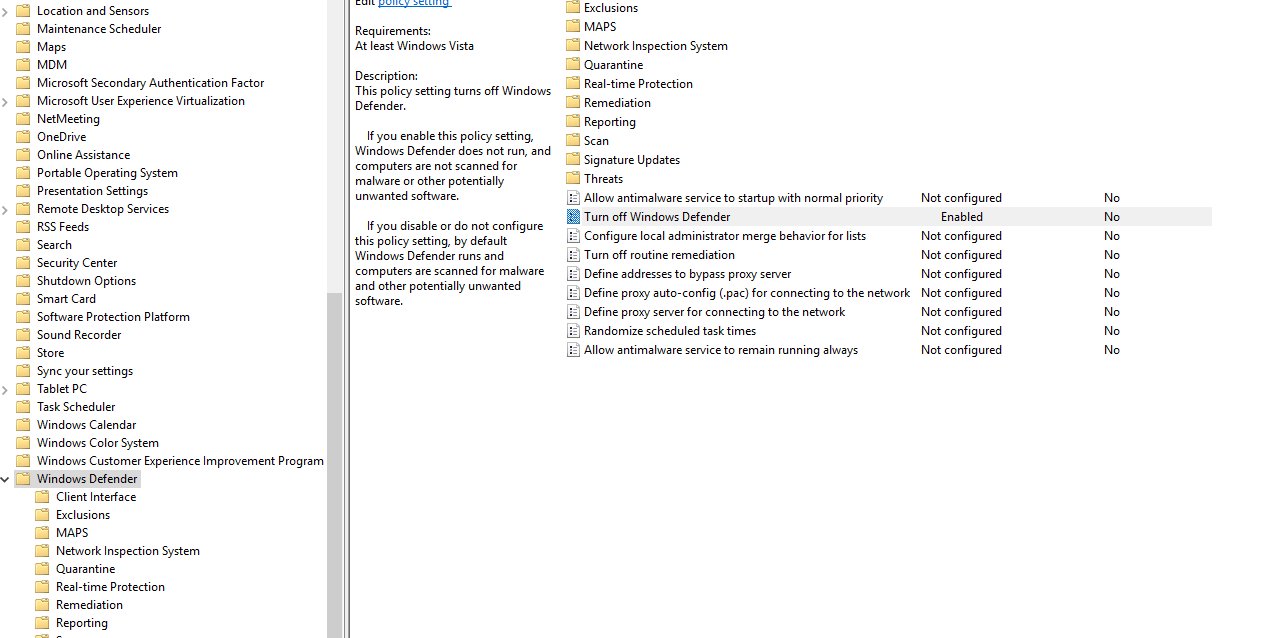
Task: Click the Remediation folder icon in the right pane
Action: tap(573, 103)
